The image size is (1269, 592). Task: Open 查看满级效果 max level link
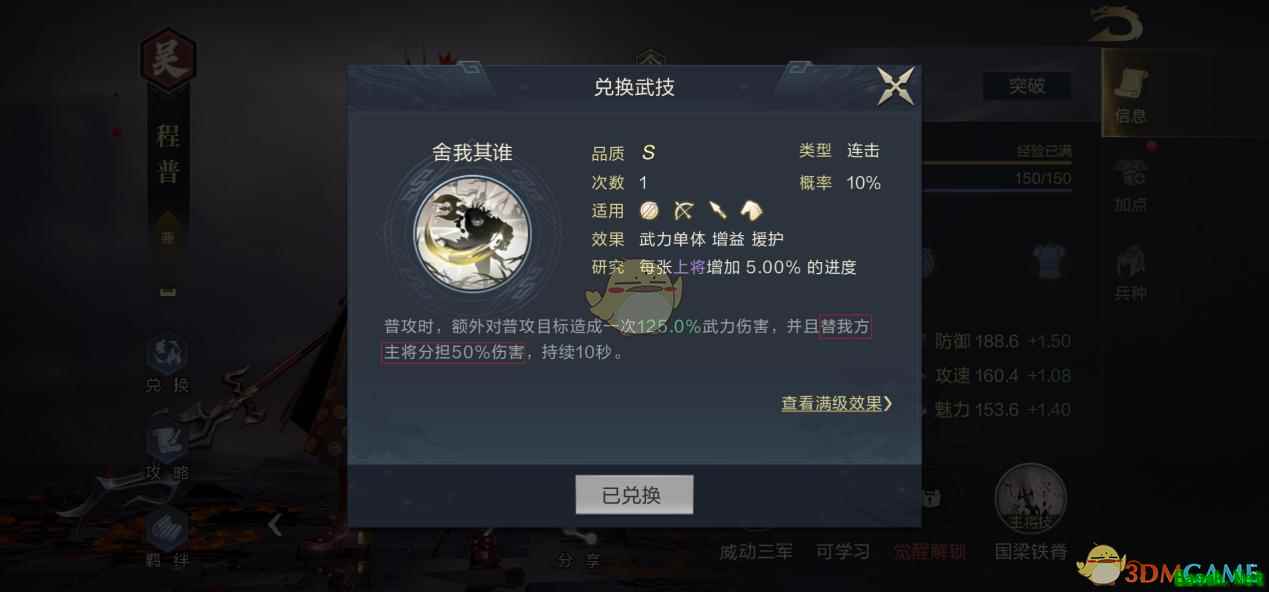click(837, 404)
